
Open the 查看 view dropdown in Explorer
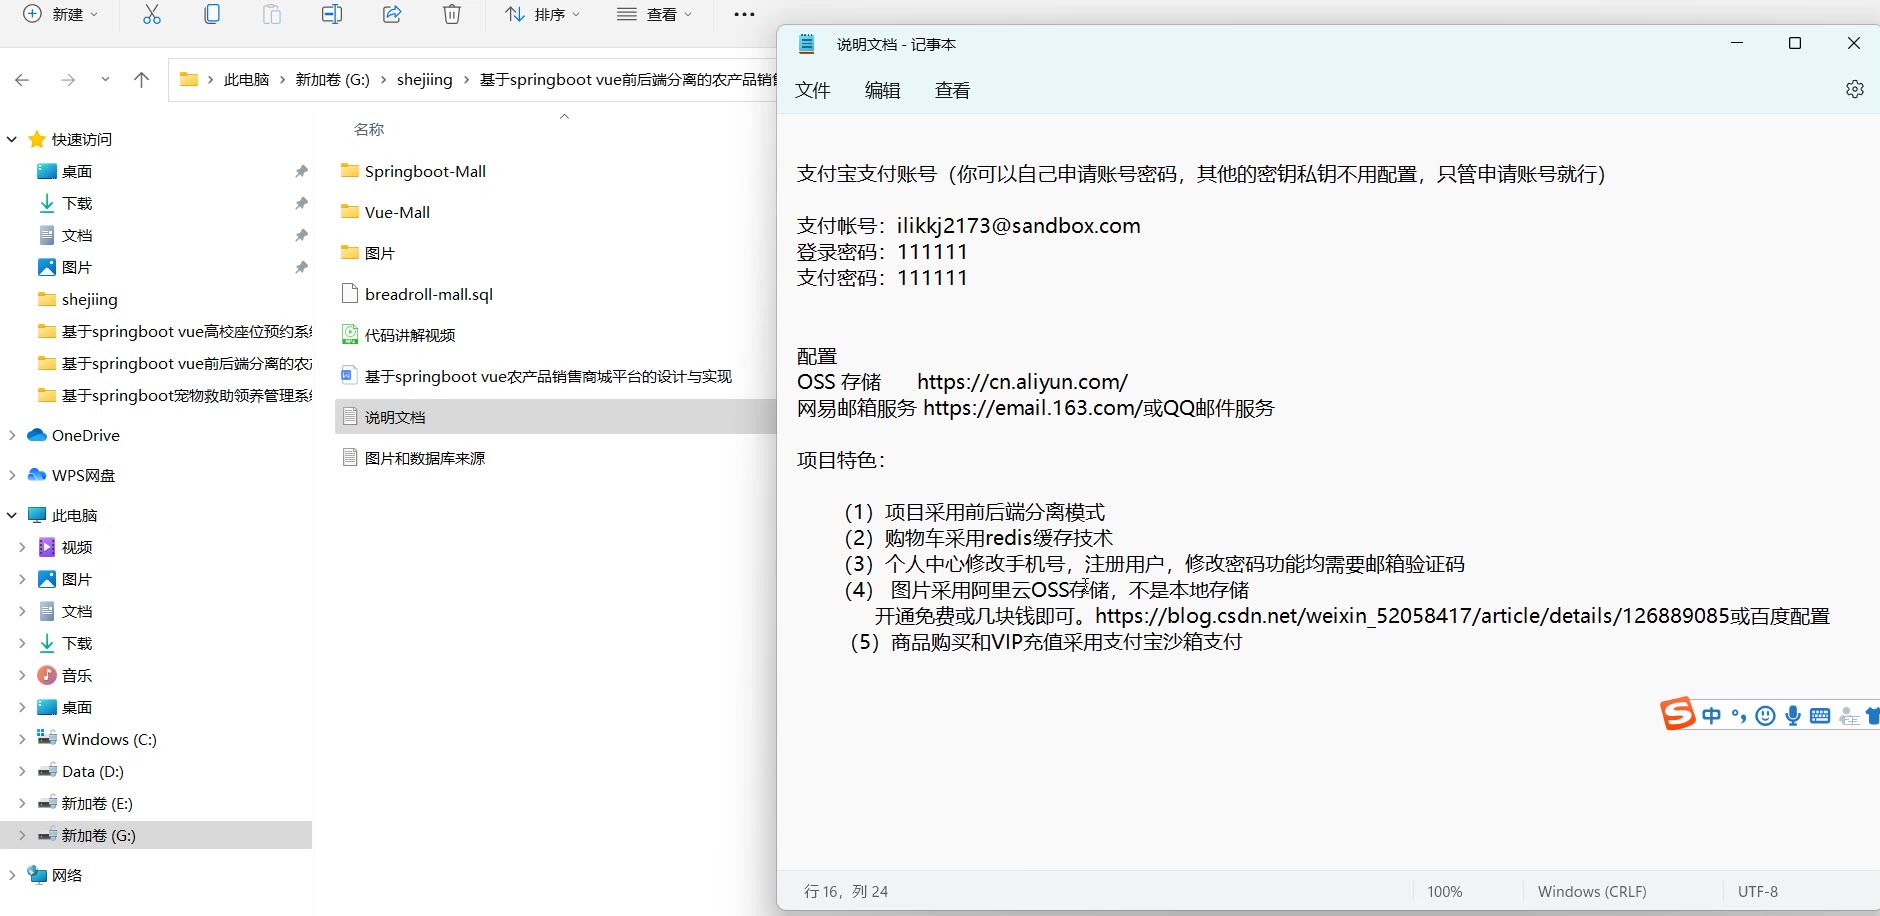point(655,14)
